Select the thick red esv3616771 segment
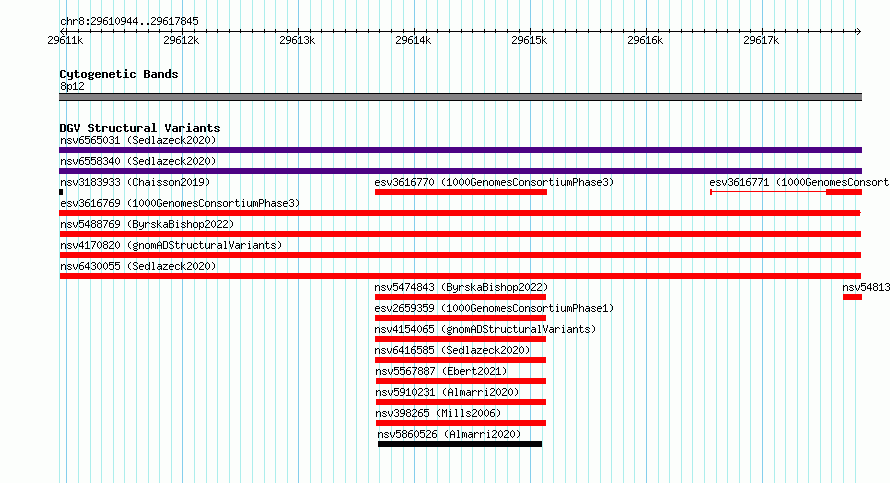 point(844,192)
